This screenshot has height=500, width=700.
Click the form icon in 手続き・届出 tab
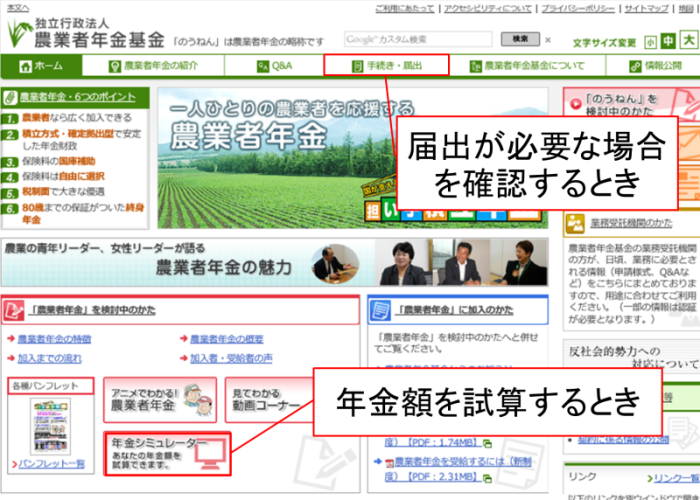(x=357, y=67)
